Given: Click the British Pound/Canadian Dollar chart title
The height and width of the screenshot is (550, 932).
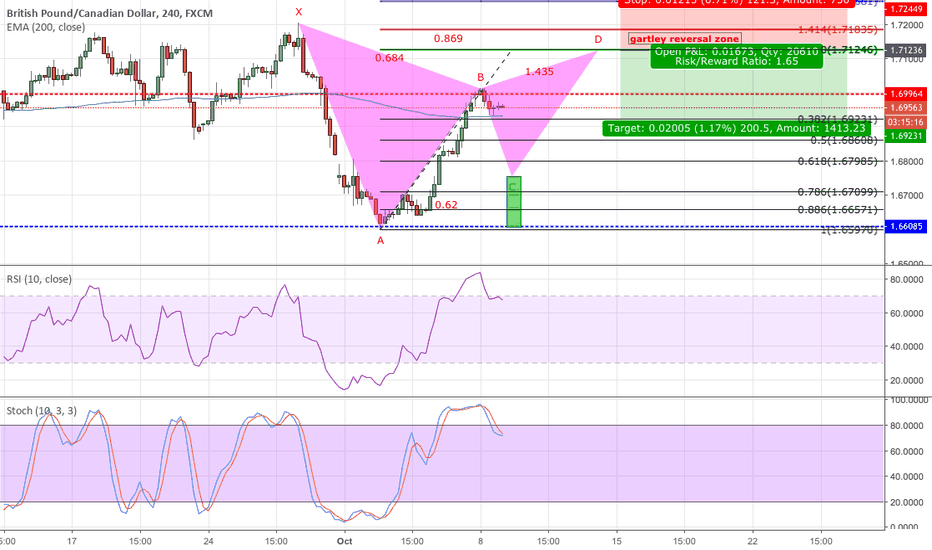Looking at the screenshot, I should [x=109, y=13].
